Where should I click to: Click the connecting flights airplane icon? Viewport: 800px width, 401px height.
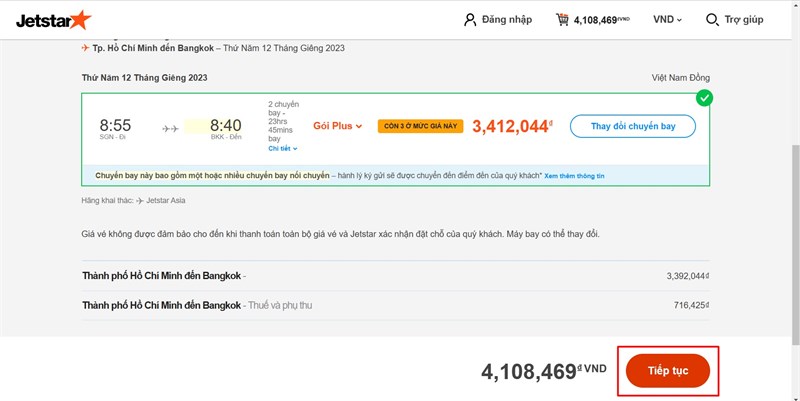coord(171,128)
